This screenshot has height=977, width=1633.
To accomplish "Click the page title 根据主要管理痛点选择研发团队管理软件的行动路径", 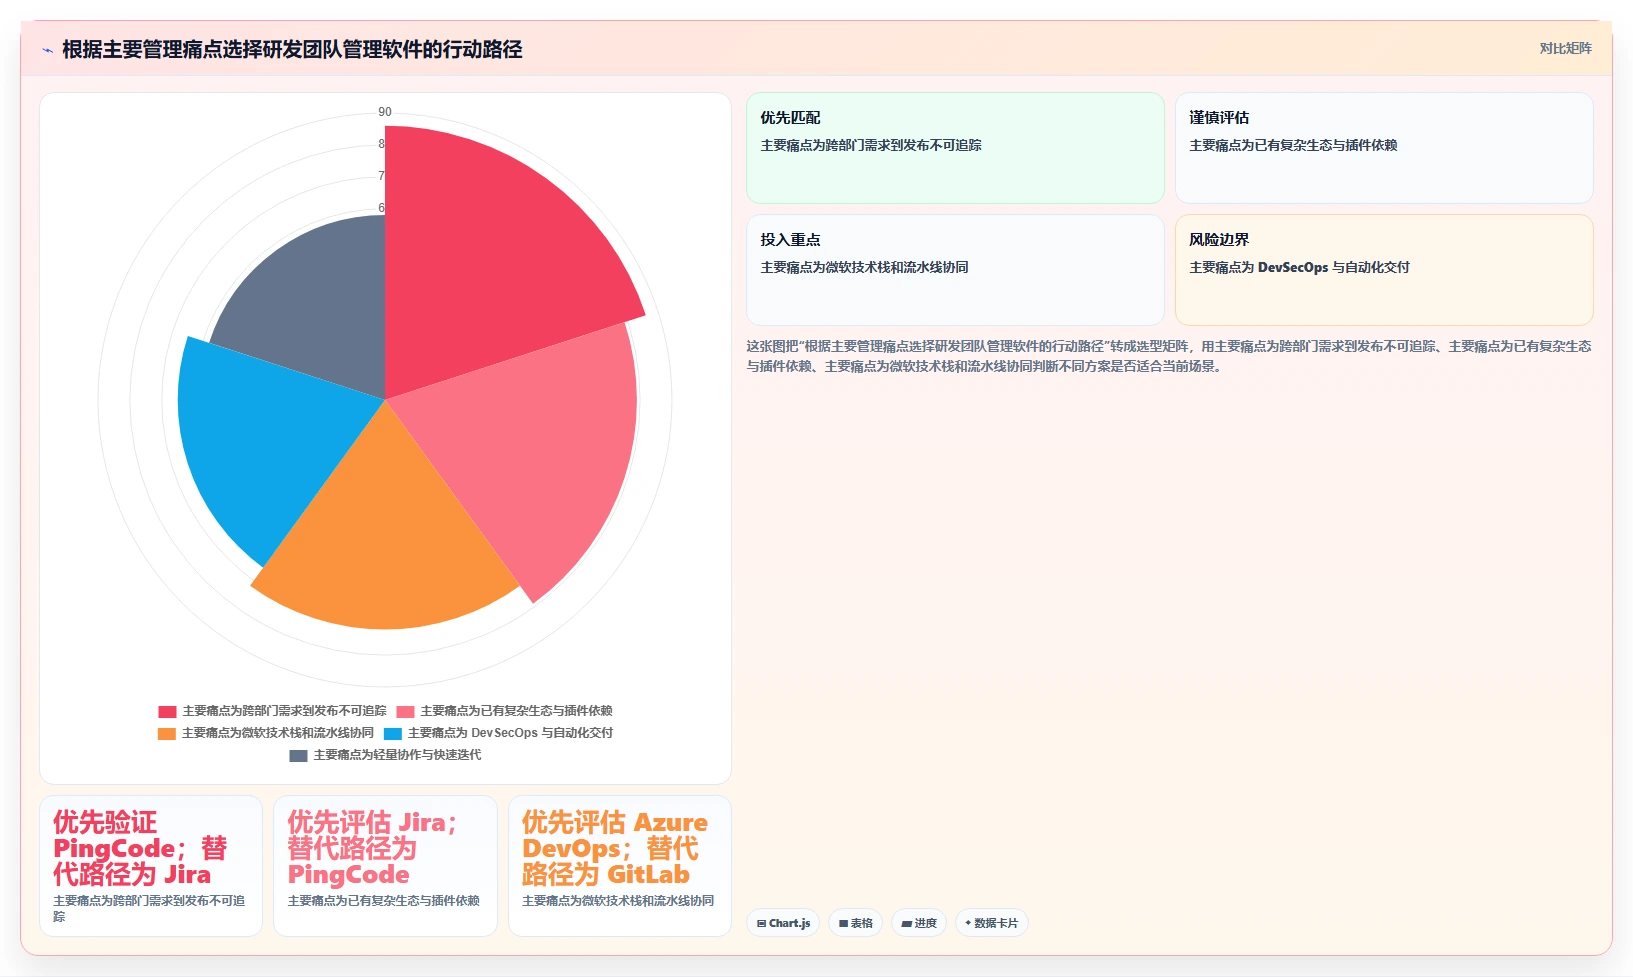I will point(292,49).
